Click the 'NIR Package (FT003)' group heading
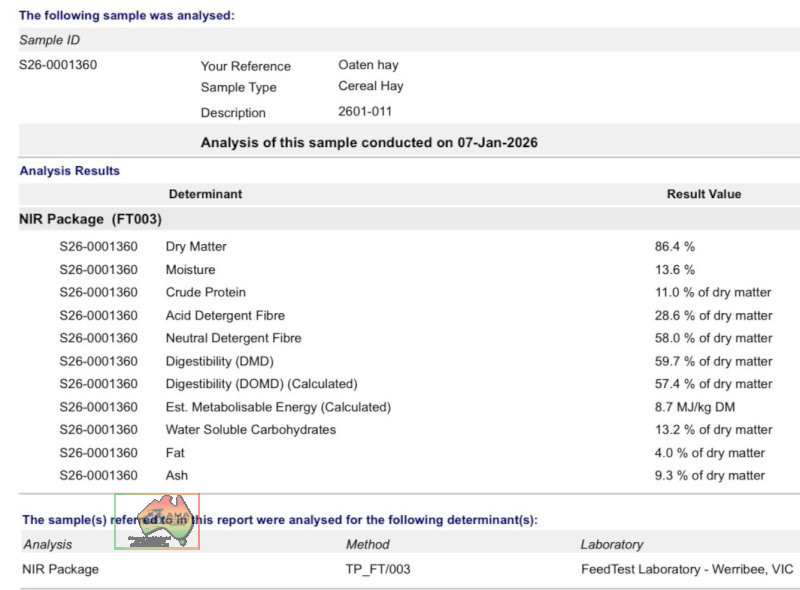 pos(90,219)
